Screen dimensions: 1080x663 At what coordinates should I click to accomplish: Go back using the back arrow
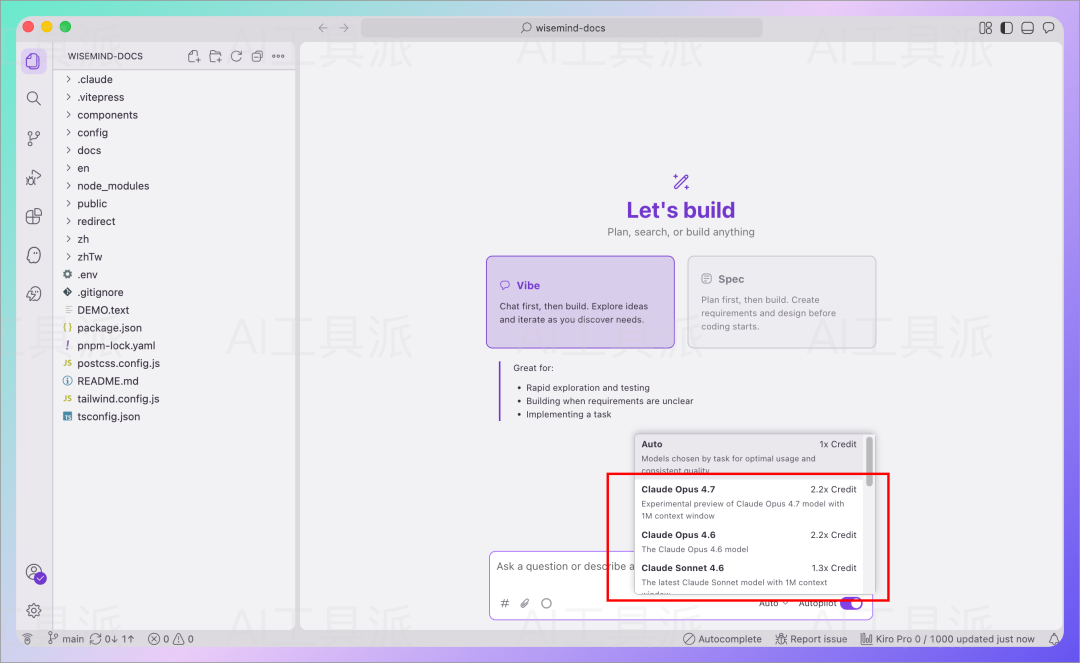[x=323, y=28]
